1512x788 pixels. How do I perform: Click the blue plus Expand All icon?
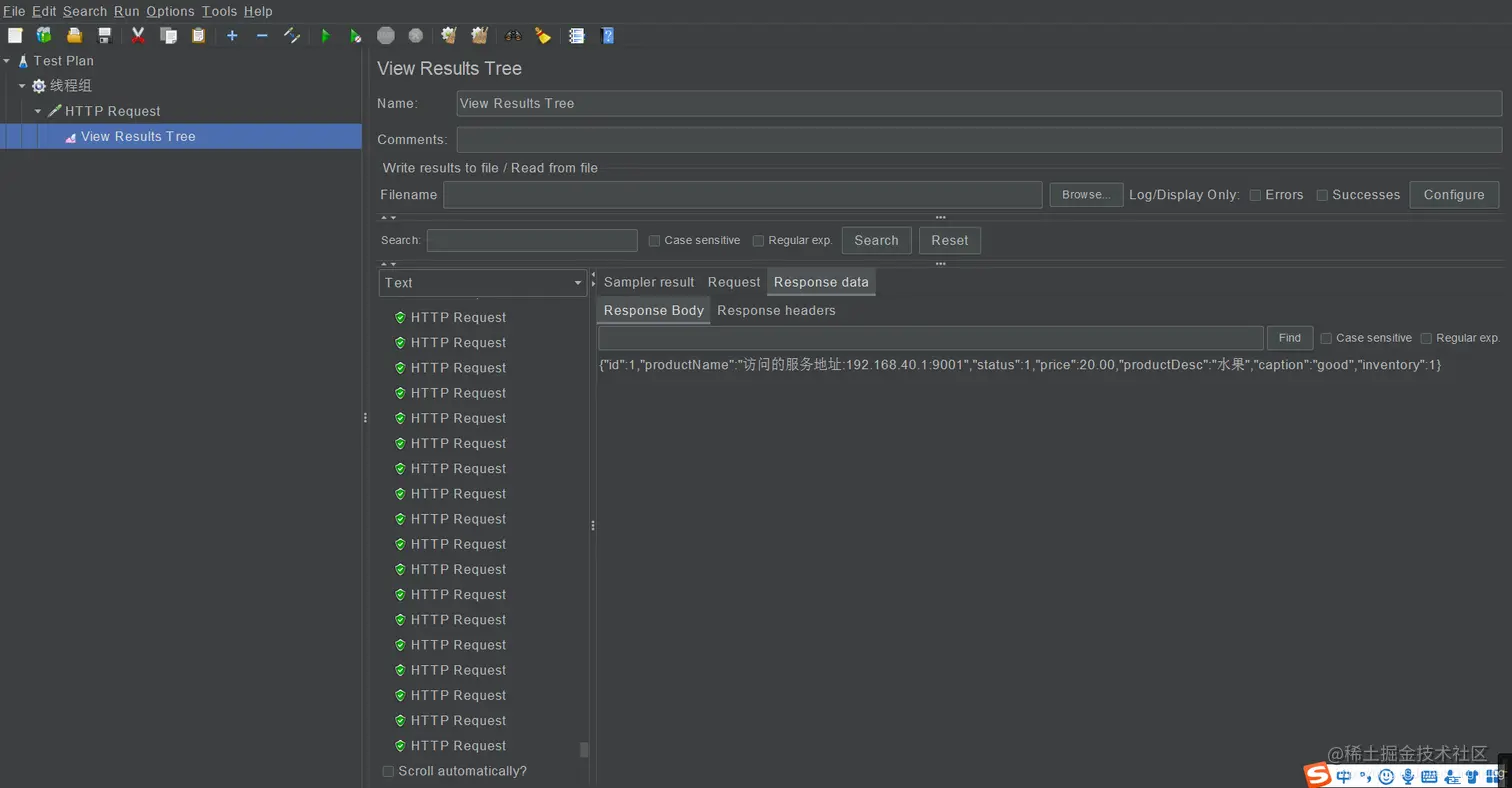tap(232, 36)
